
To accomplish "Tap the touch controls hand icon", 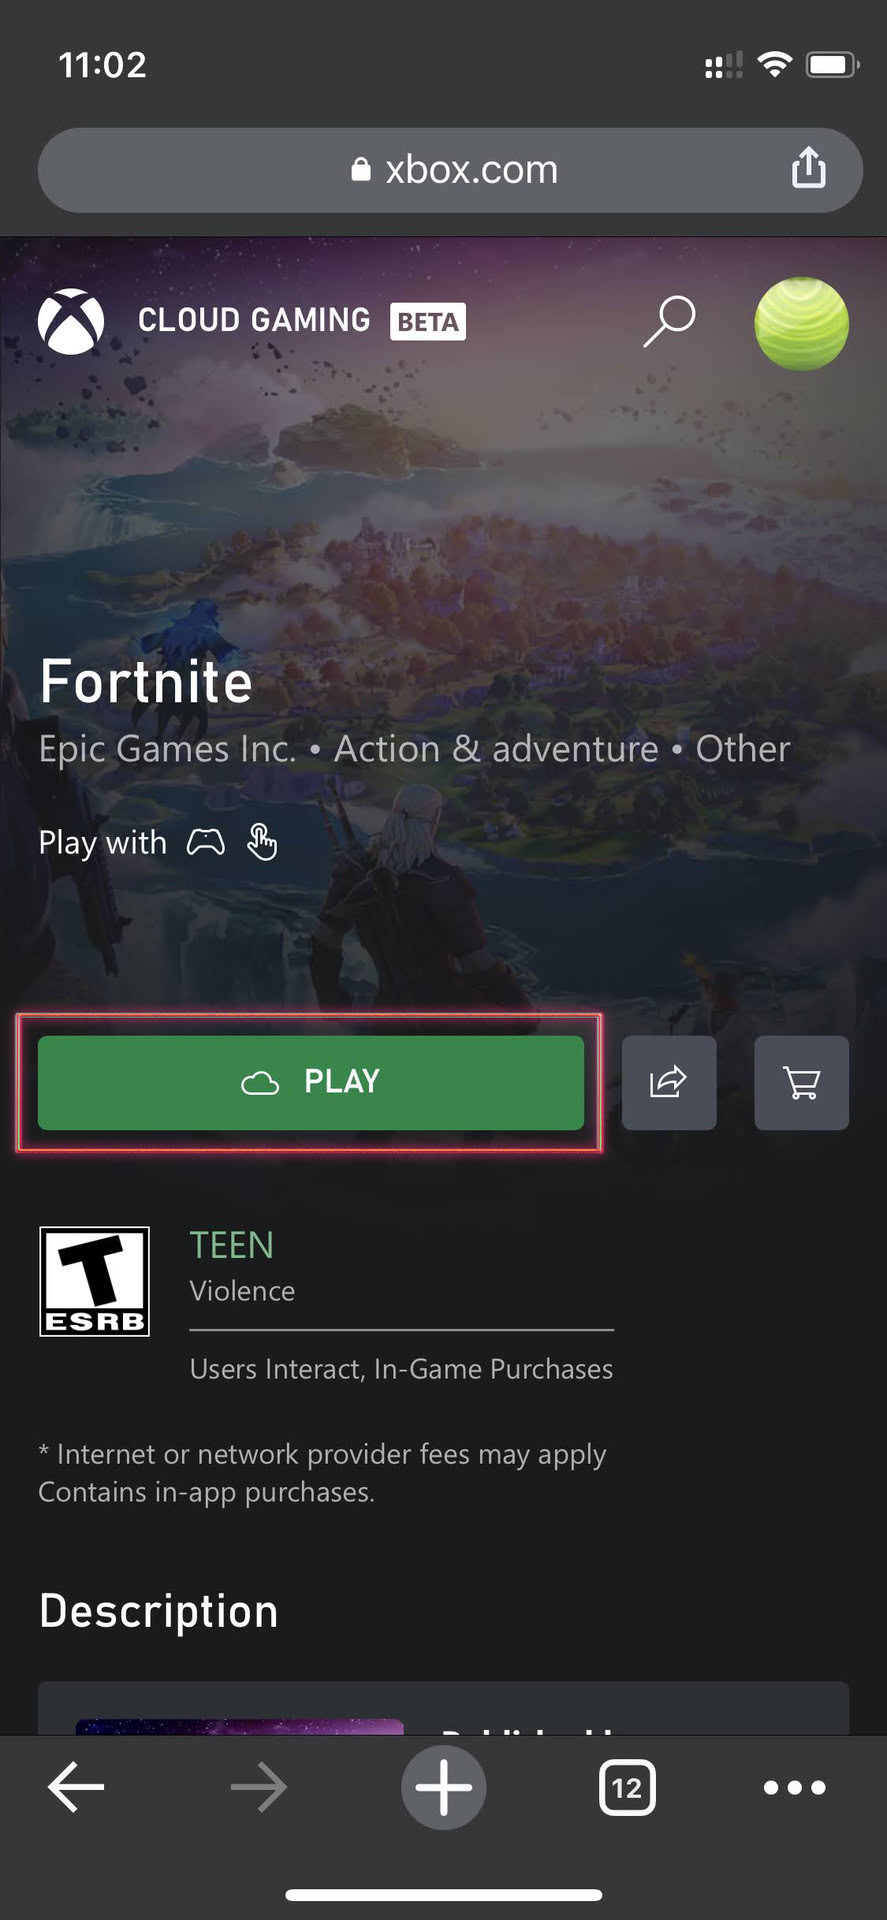I will 262,843.
